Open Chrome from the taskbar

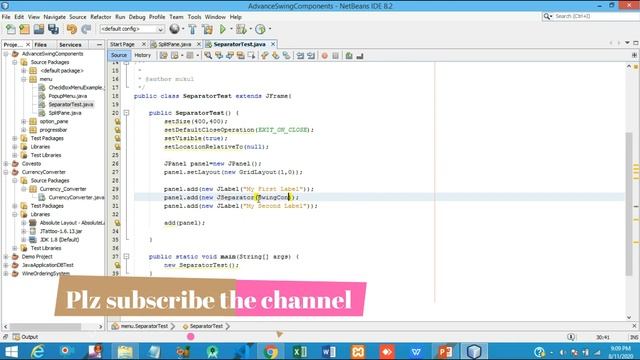(x=270, y=351)
